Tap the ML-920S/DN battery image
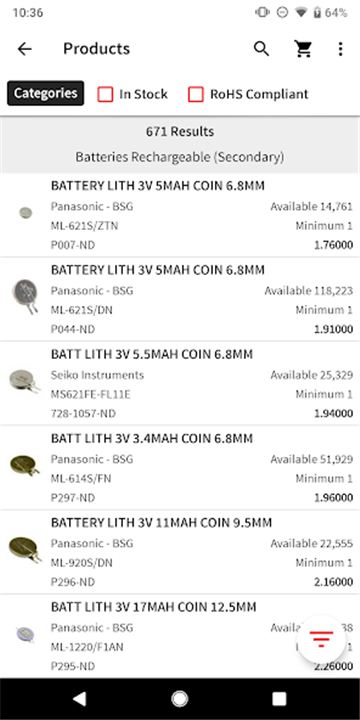This screenshot has height=720, width=360. 25,549
